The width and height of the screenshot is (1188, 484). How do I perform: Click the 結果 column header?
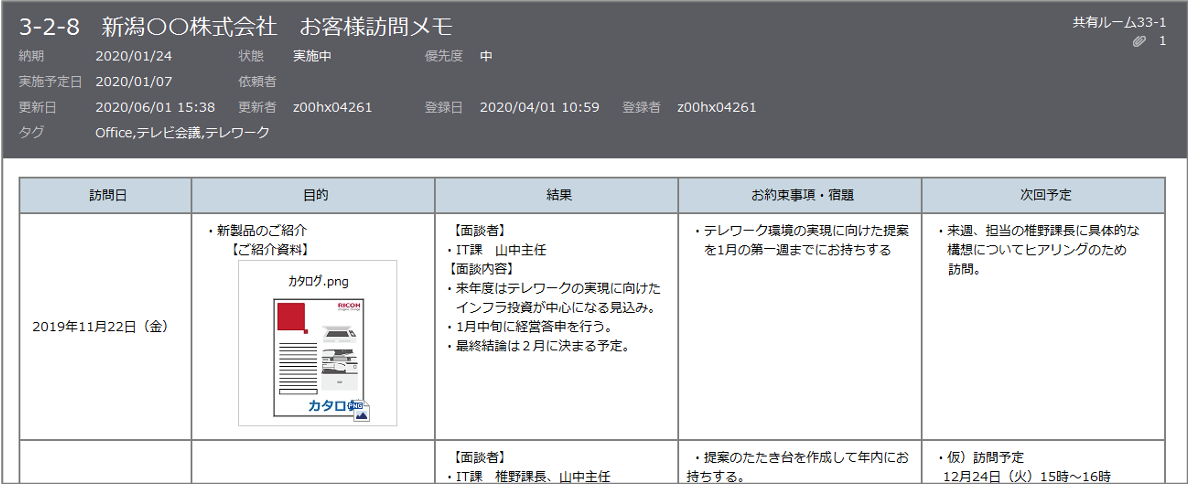556,195
